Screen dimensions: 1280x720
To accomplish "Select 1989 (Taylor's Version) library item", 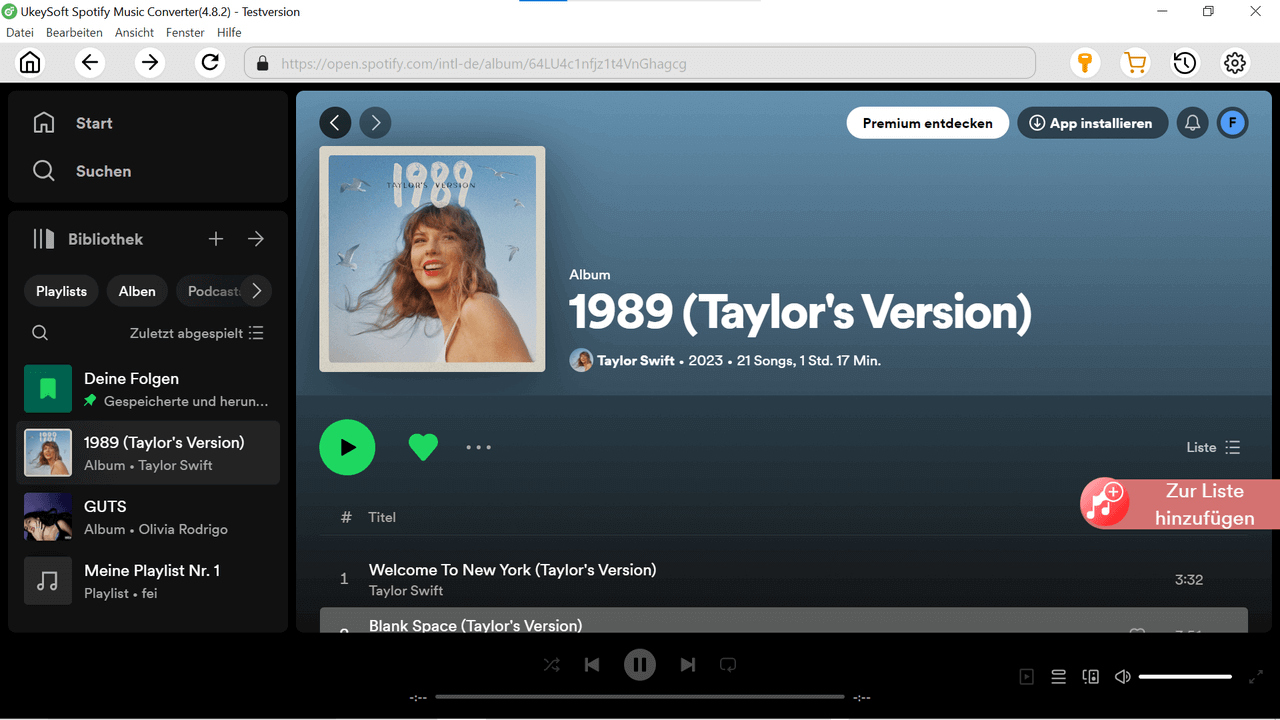I will point(148,453).
